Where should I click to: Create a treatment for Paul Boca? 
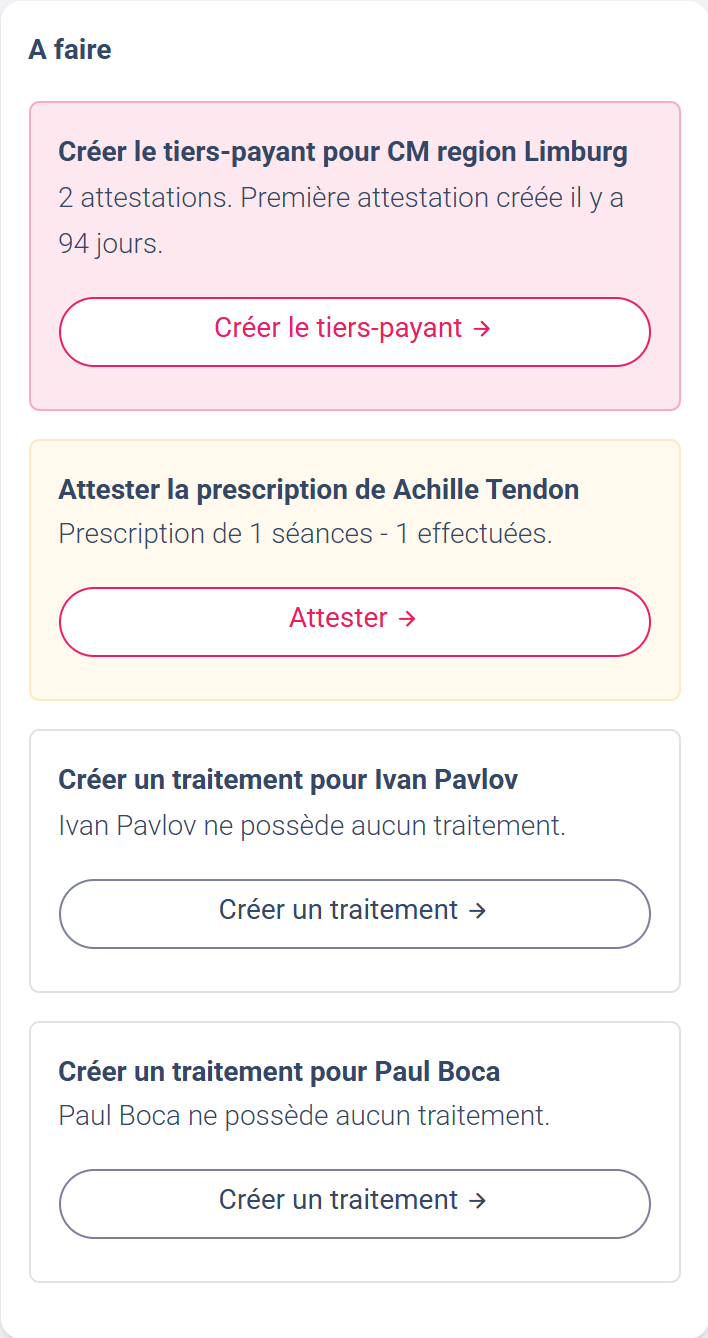pos(354,1203)
